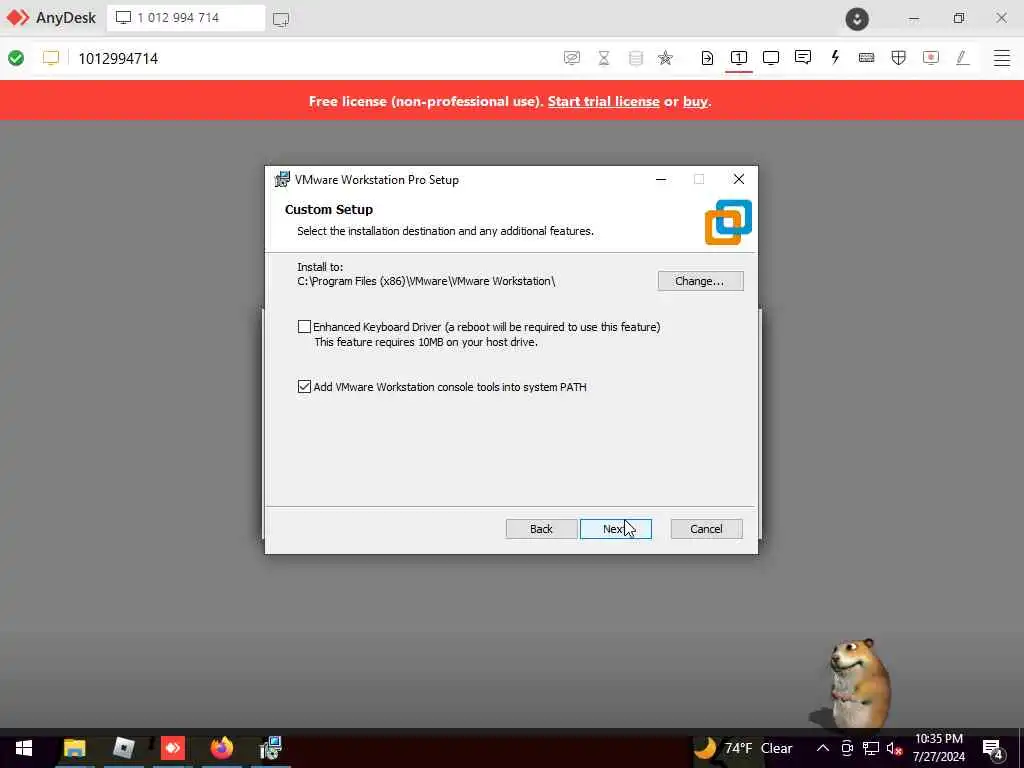1024x768 pixels.
Task: Open the file transfer icon in AnyDesk toolbar
Action: 707,58
